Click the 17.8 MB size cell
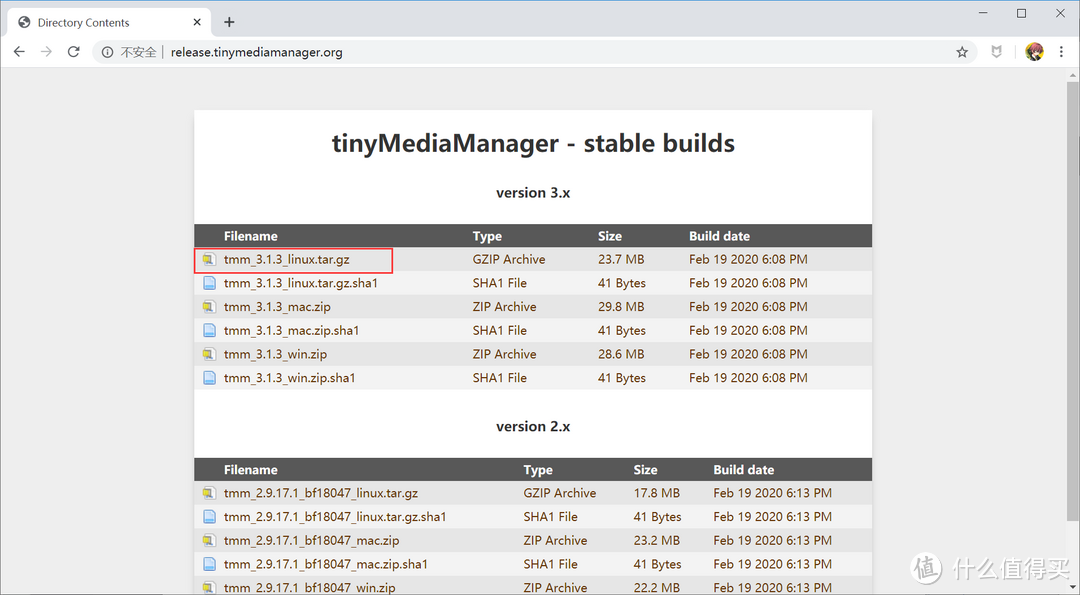The height and width of the screenshot is (595, 1080). coord(656,493)
